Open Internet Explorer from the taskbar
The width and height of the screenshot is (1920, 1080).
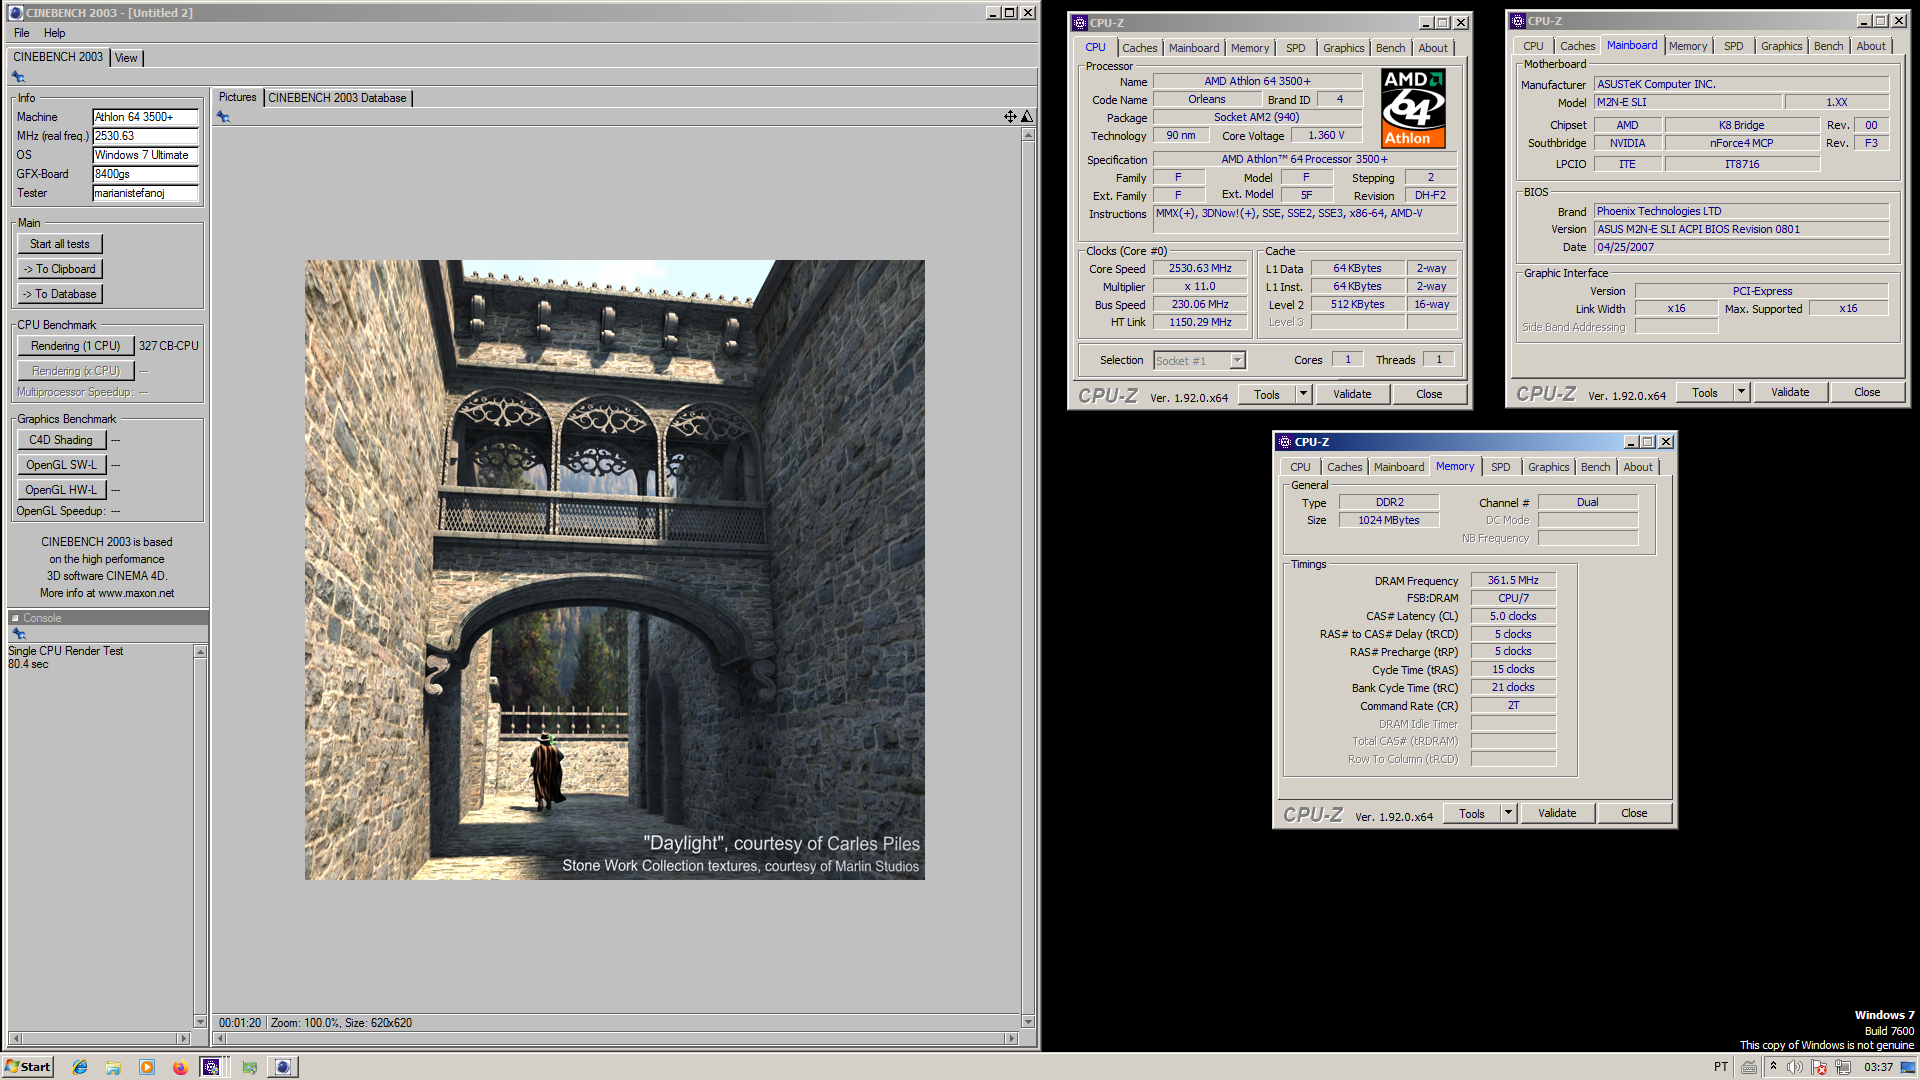[80, 1067]
